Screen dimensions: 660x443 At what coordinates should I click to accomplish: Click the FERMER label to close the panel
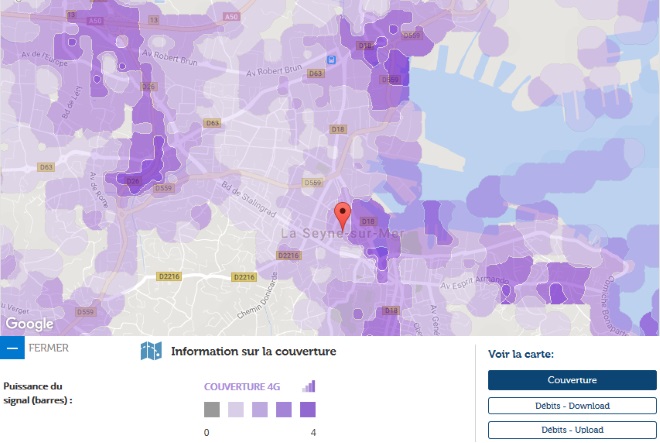coord(48,348)
